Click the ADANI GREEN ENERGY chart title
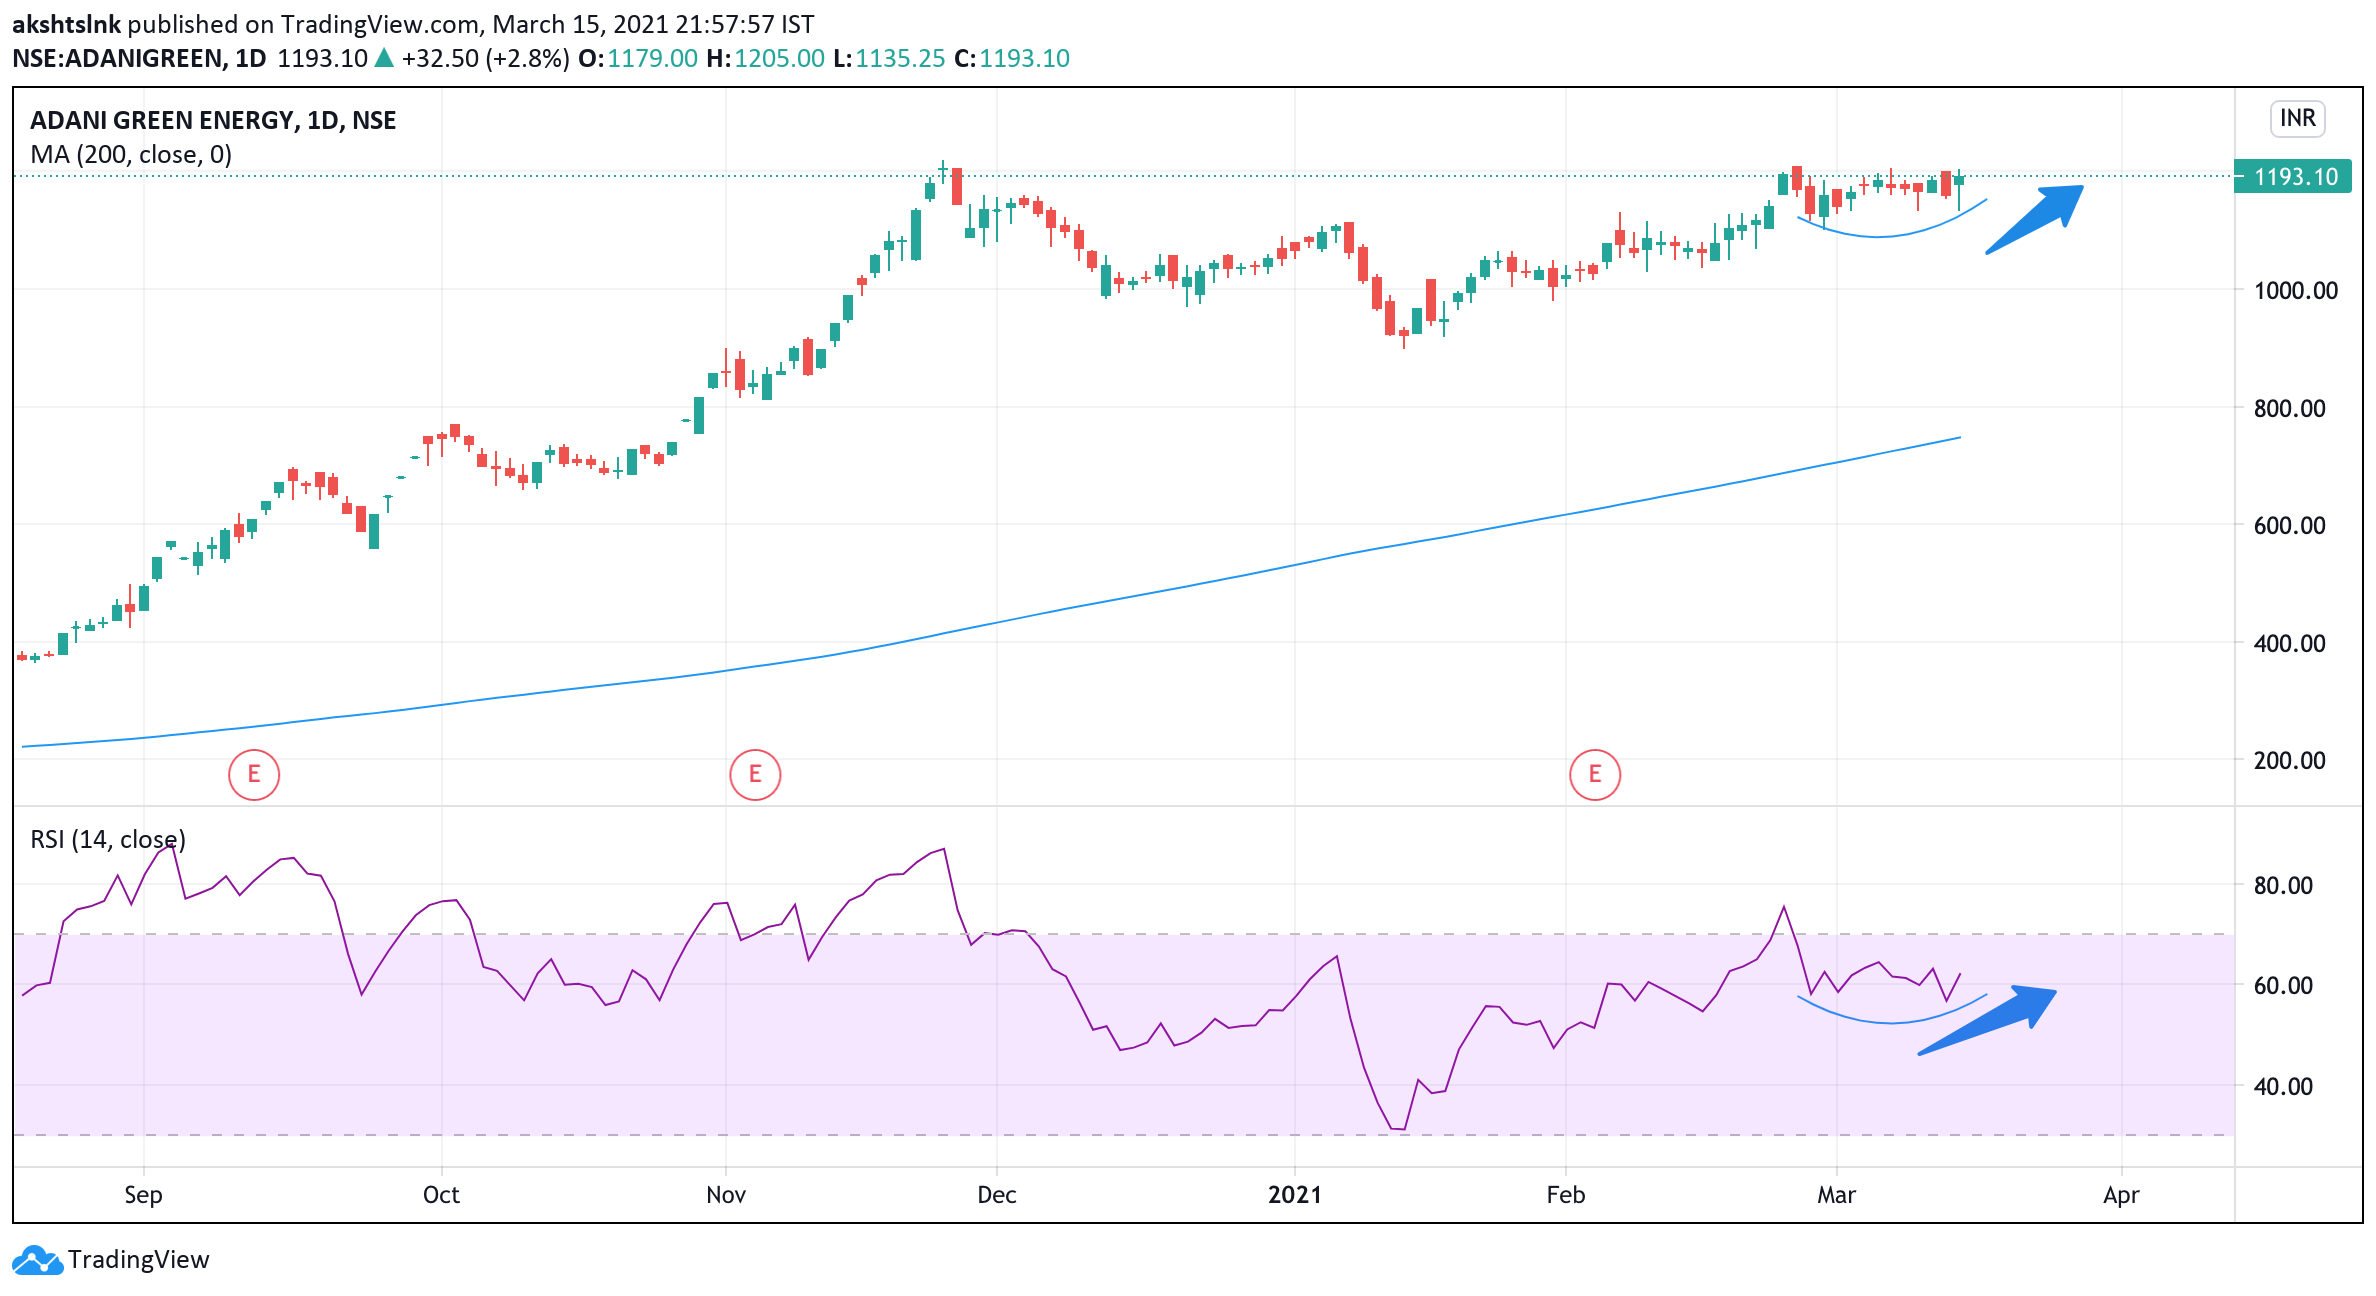The height and width of the screenshot is (1296, 2376). [213, 120]
